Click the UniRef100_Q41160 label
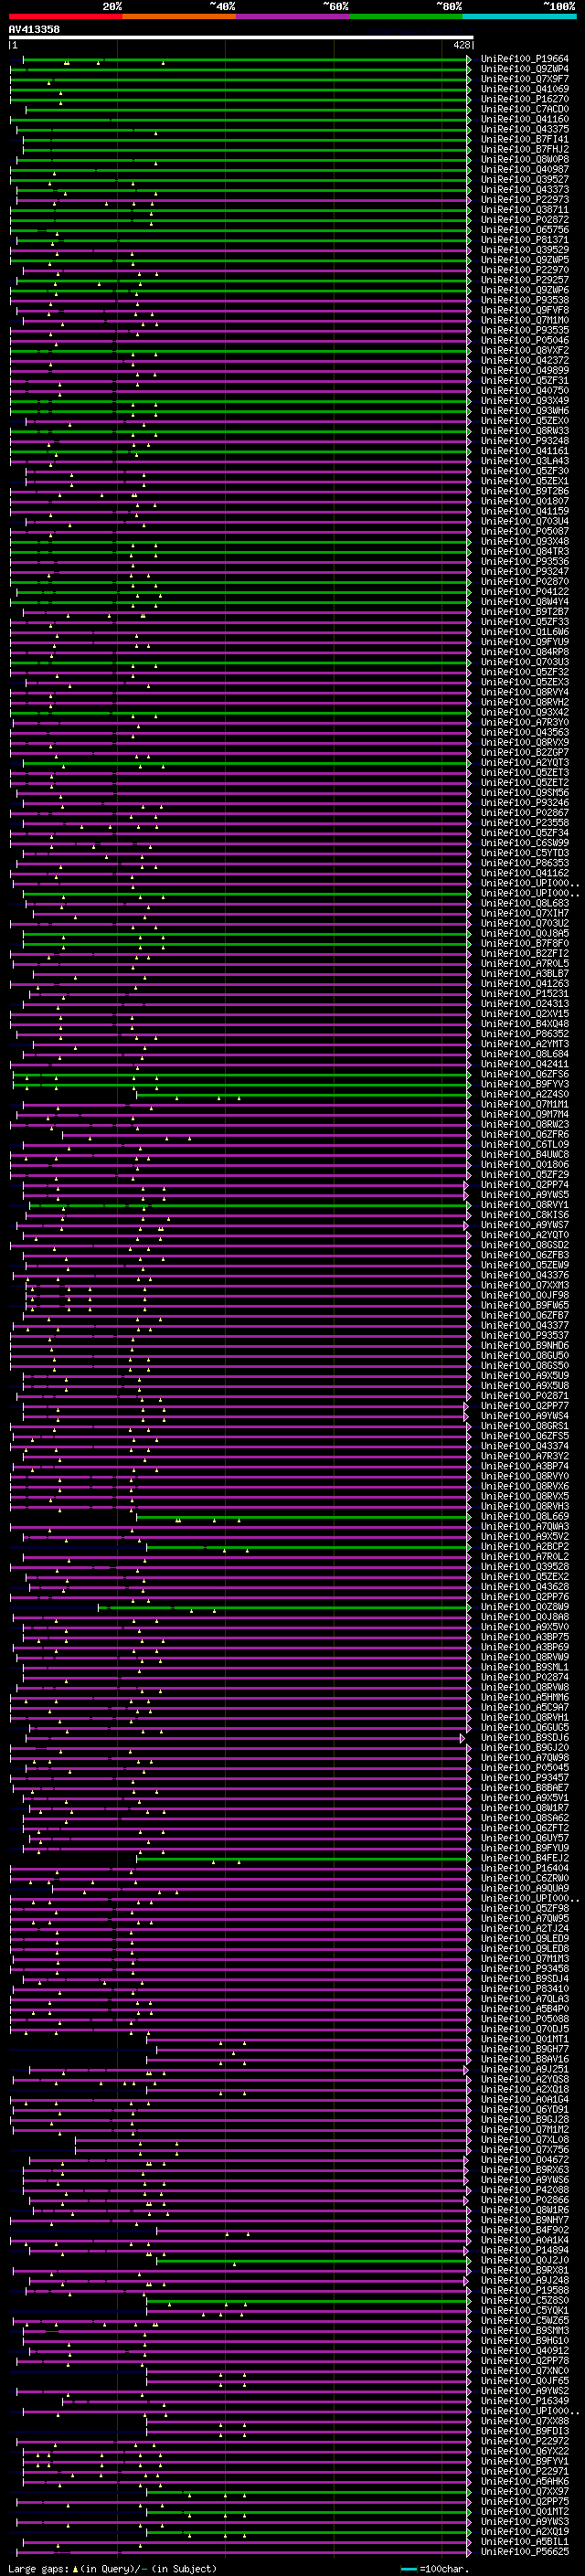 524,119
